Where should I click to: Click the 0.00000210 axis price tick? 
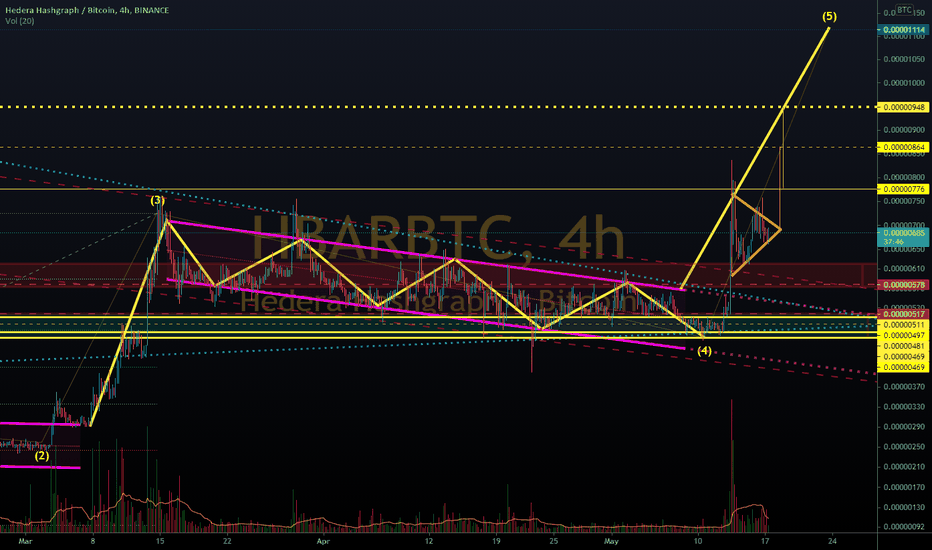[x=903, y=467]
